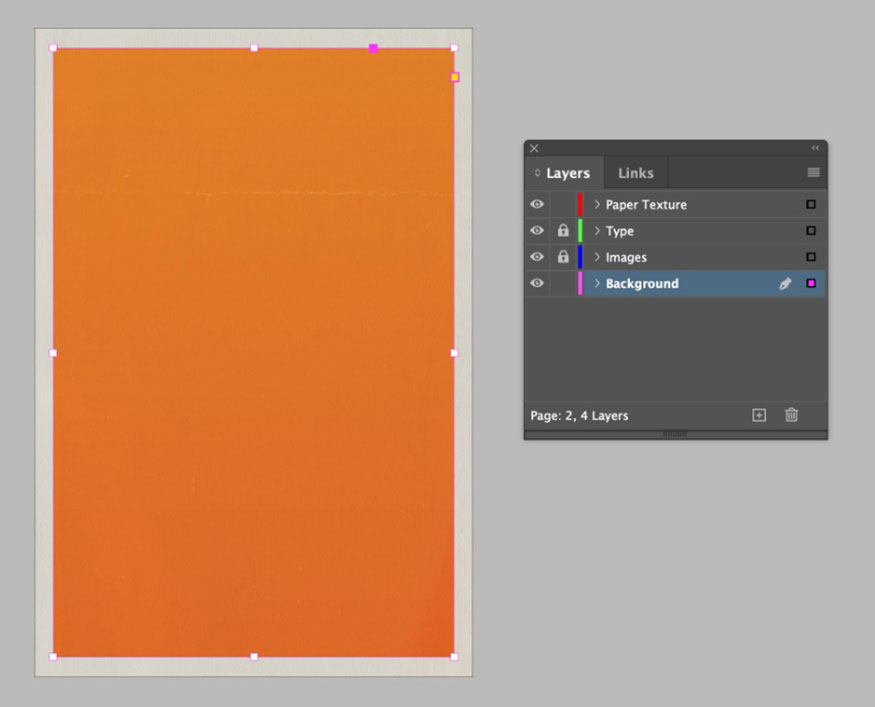Click the pen icon on the Background layer
Screen dimensions: 875x707
point(785,283)
